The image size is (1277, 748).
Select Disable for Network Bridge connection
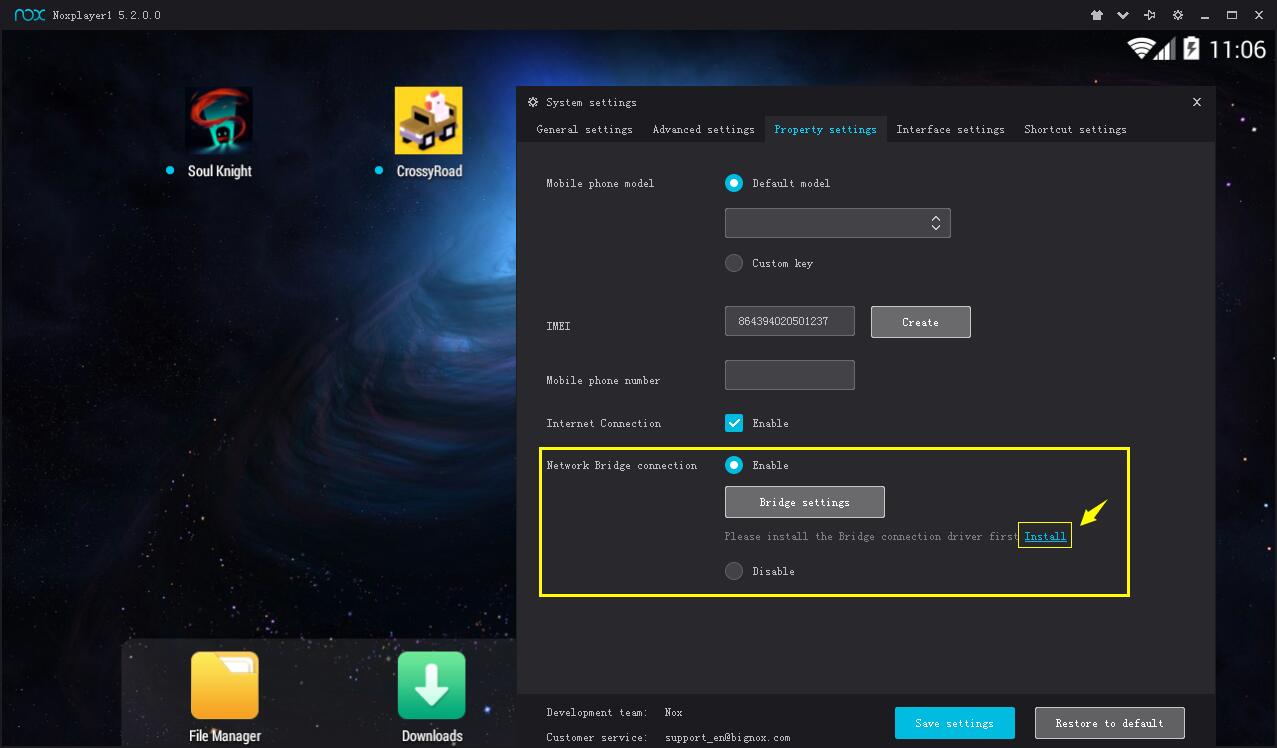coord(734,571)
